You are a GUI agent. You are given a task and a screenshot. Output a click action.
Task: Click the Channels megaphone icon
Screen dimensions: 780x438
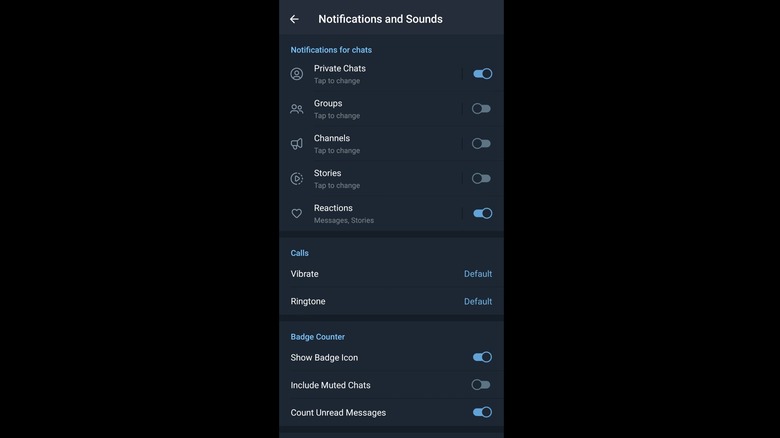(x=297, y=144)
